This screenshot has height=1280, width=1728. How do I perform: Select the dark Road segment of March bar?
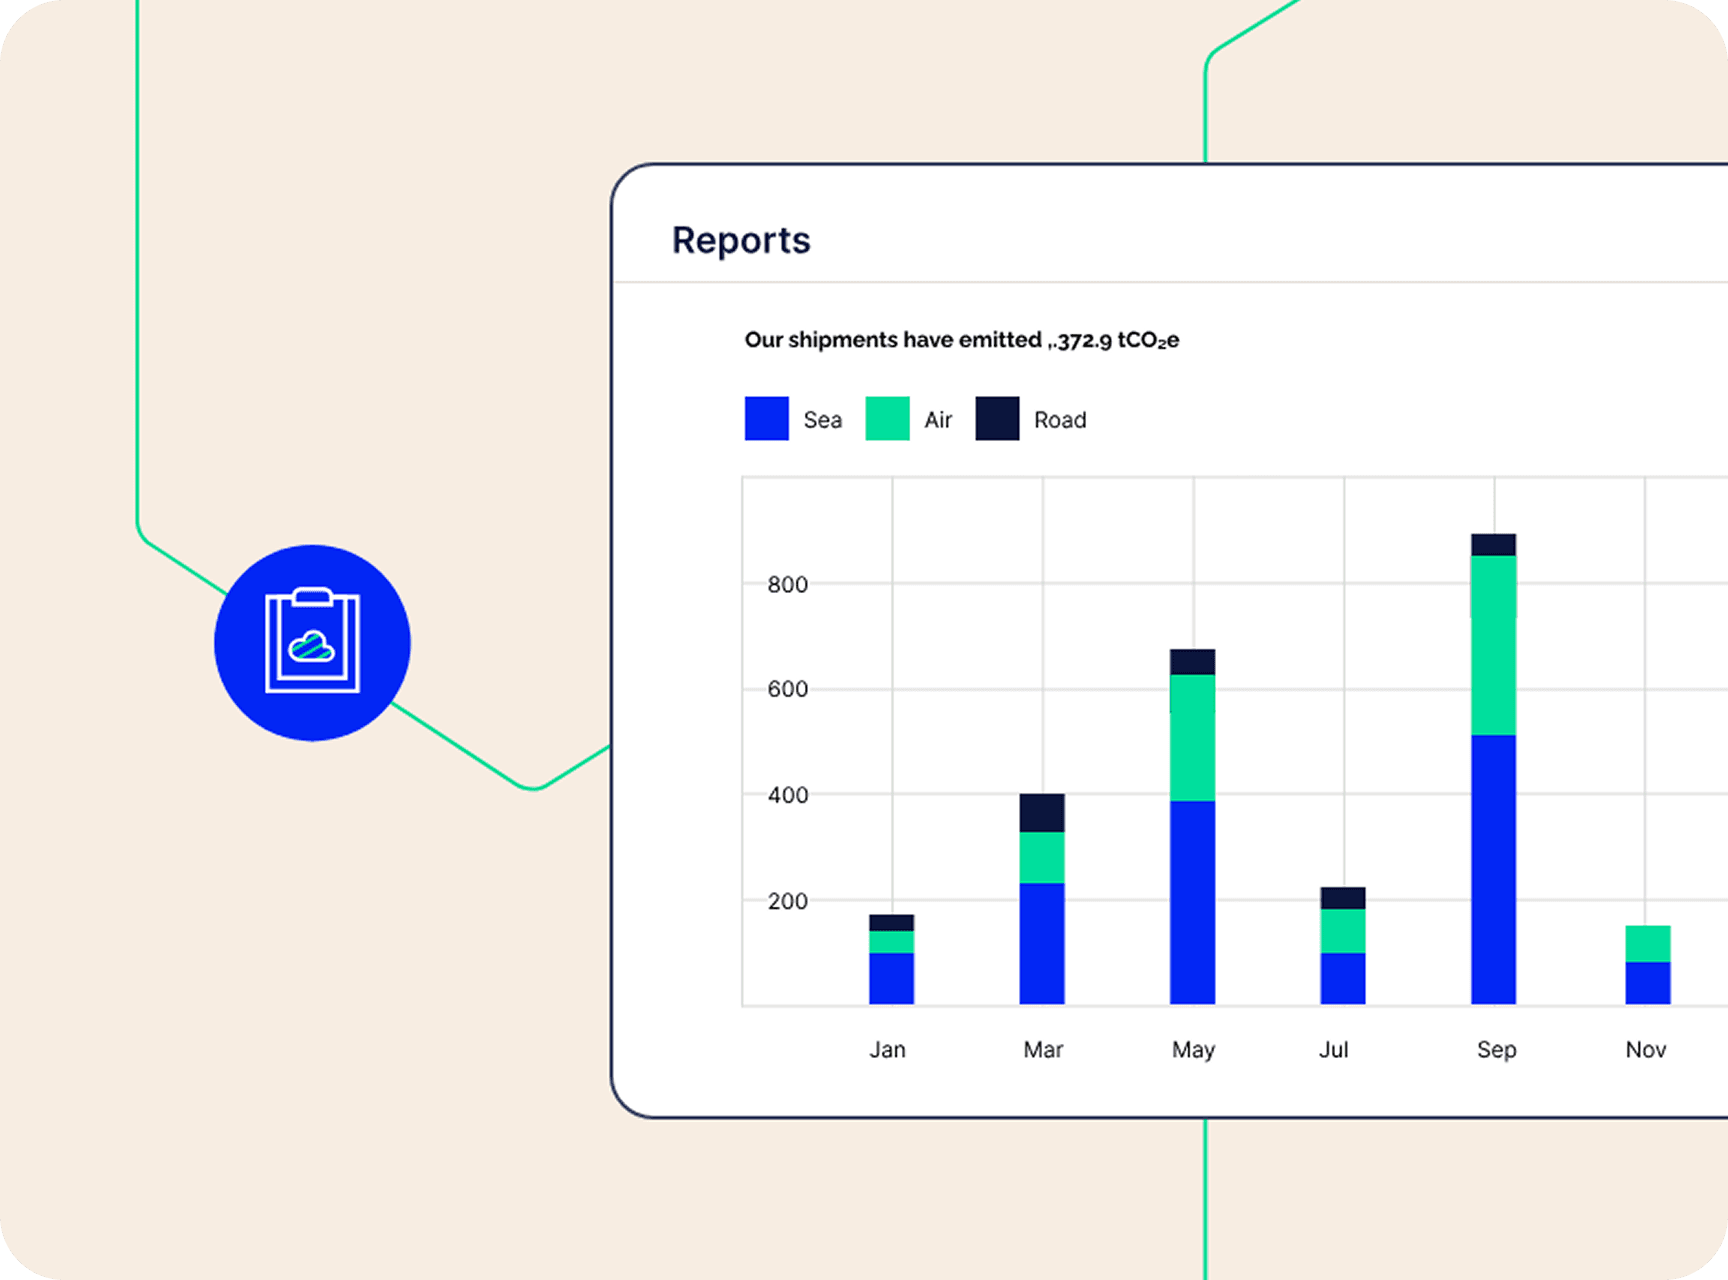coord(1042,813)
